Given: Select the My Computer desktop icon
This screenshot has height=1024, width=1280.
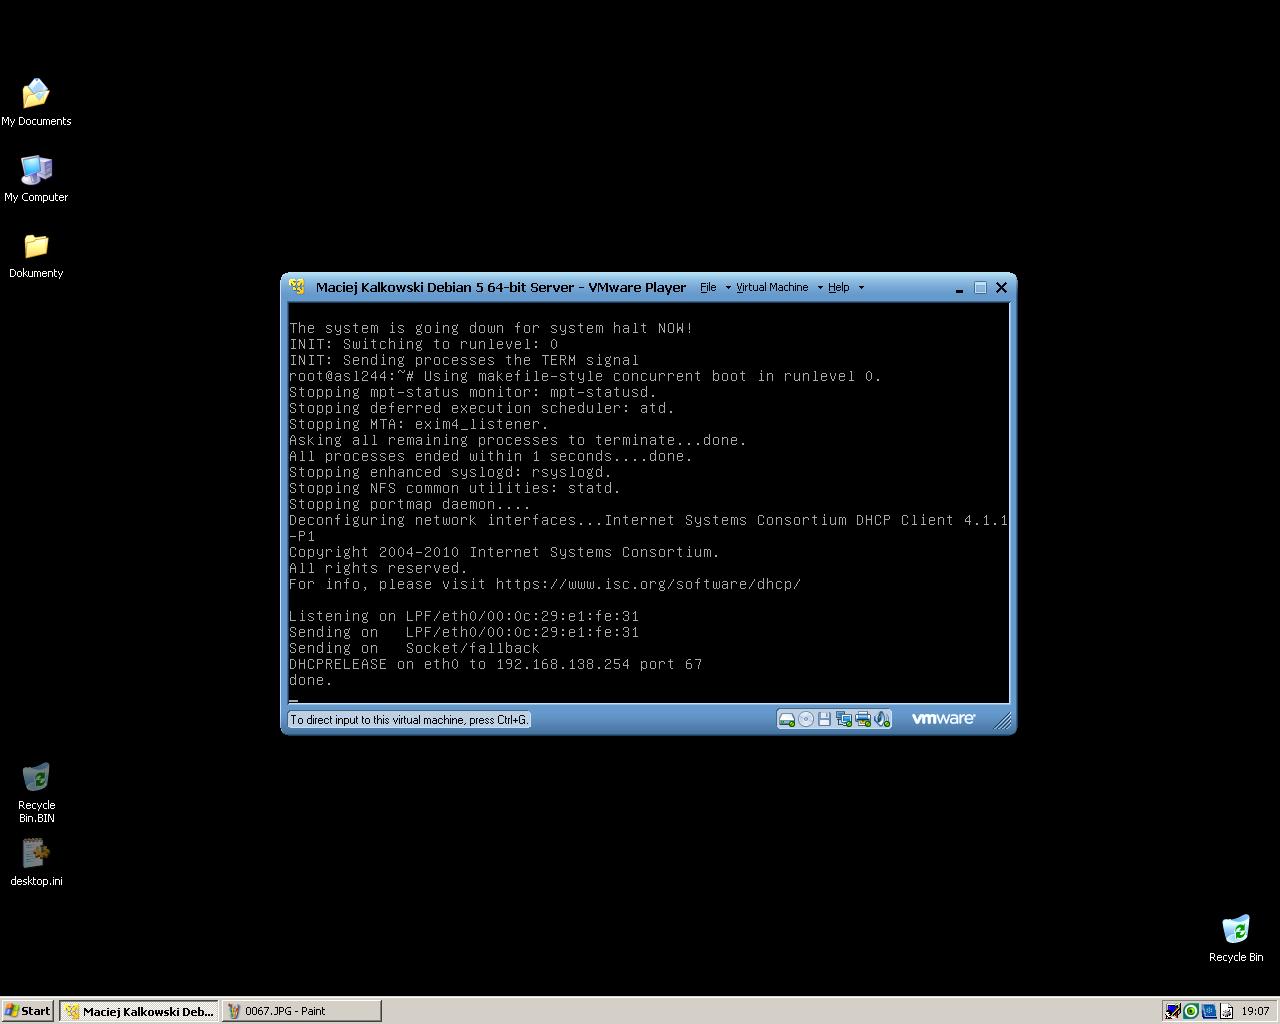Looking at the screenshot, I should 36,179.
